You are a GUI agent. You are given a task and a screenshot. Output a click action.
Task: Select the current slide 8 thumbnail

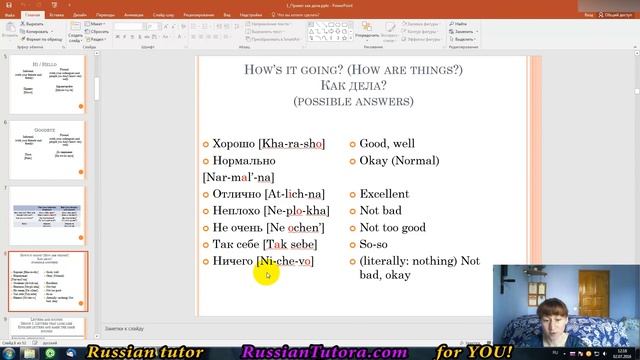[x=48, y=282]
